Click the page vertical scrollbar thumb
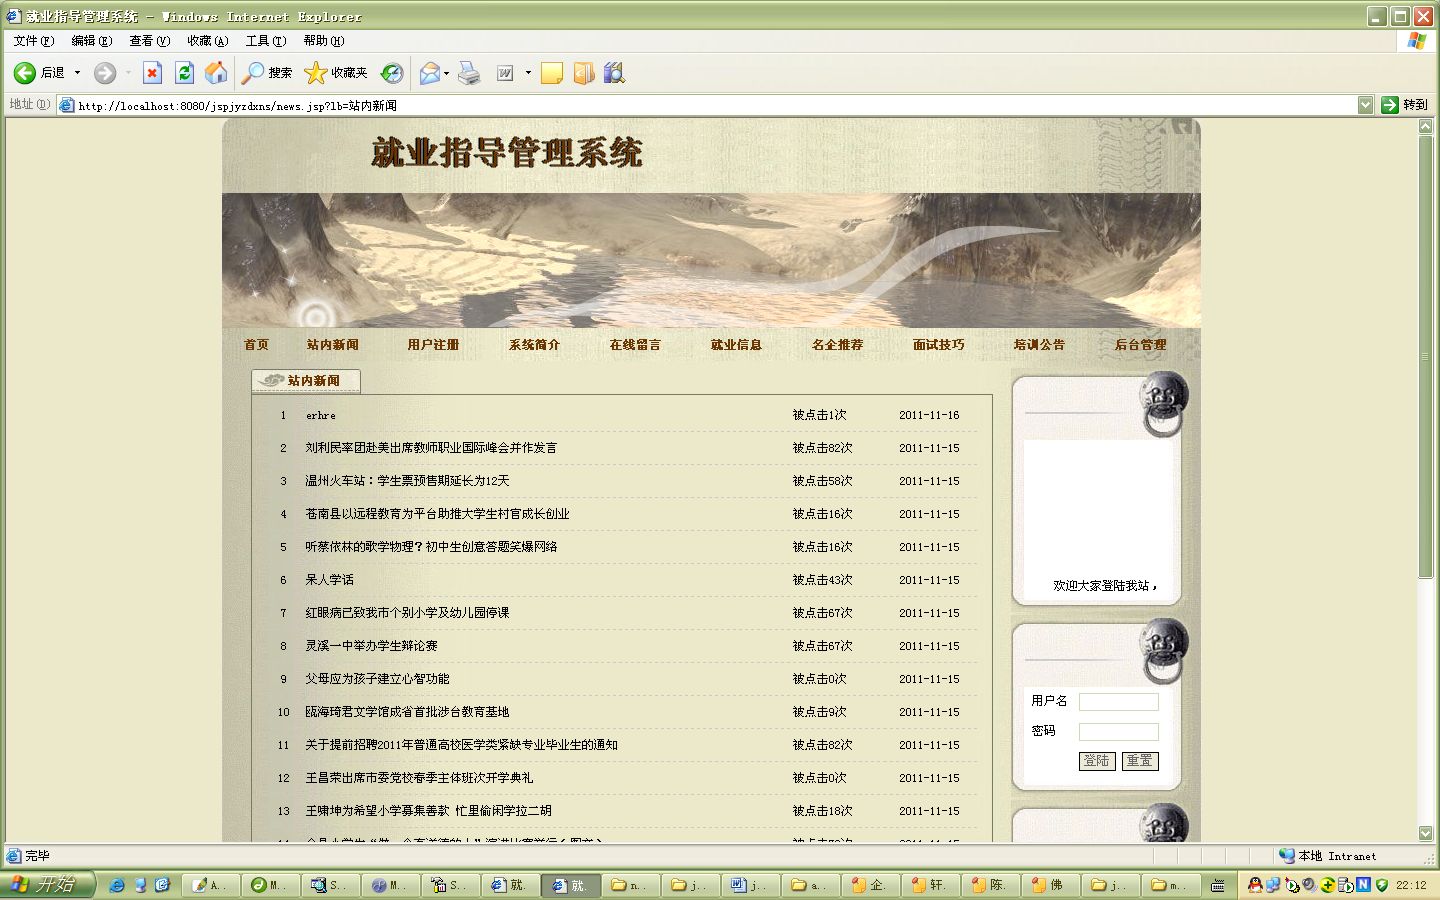The width and height of the screenshot is (1440, 900). [1426, 356]
